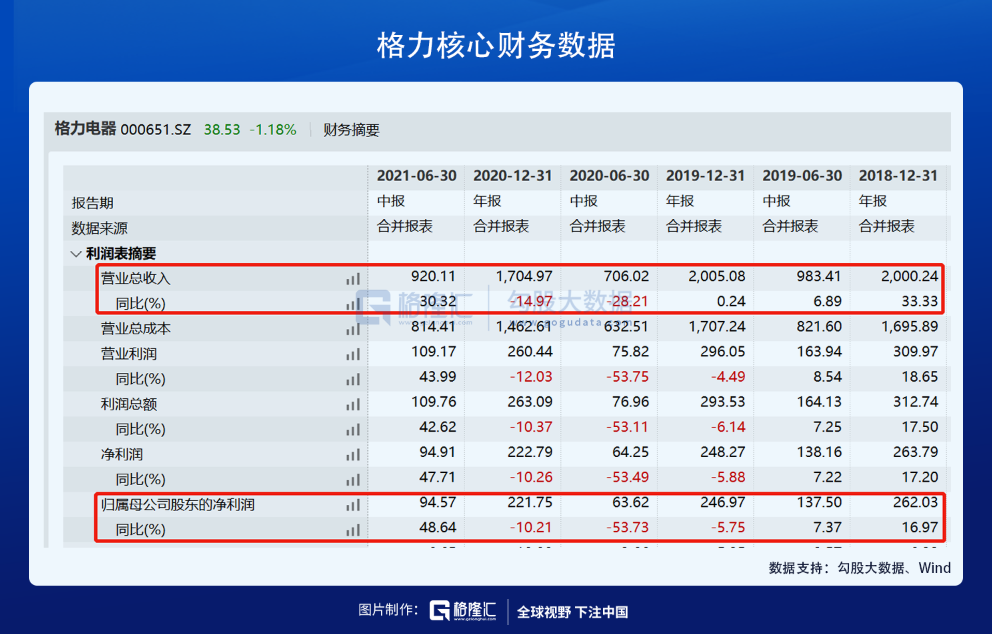
Task: Click chart icon on last 同比(%) row
Action: coord(353,530)
